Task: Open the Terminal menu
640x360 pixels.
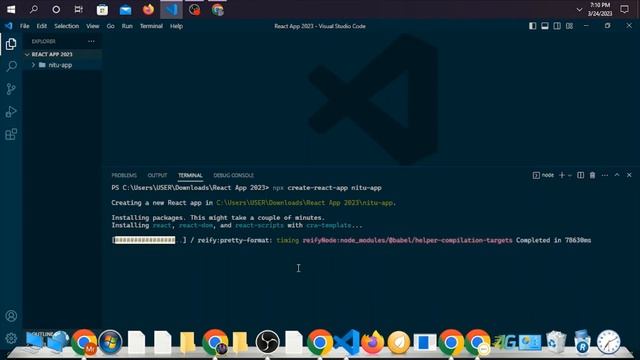Action: (x=151, y=26)
